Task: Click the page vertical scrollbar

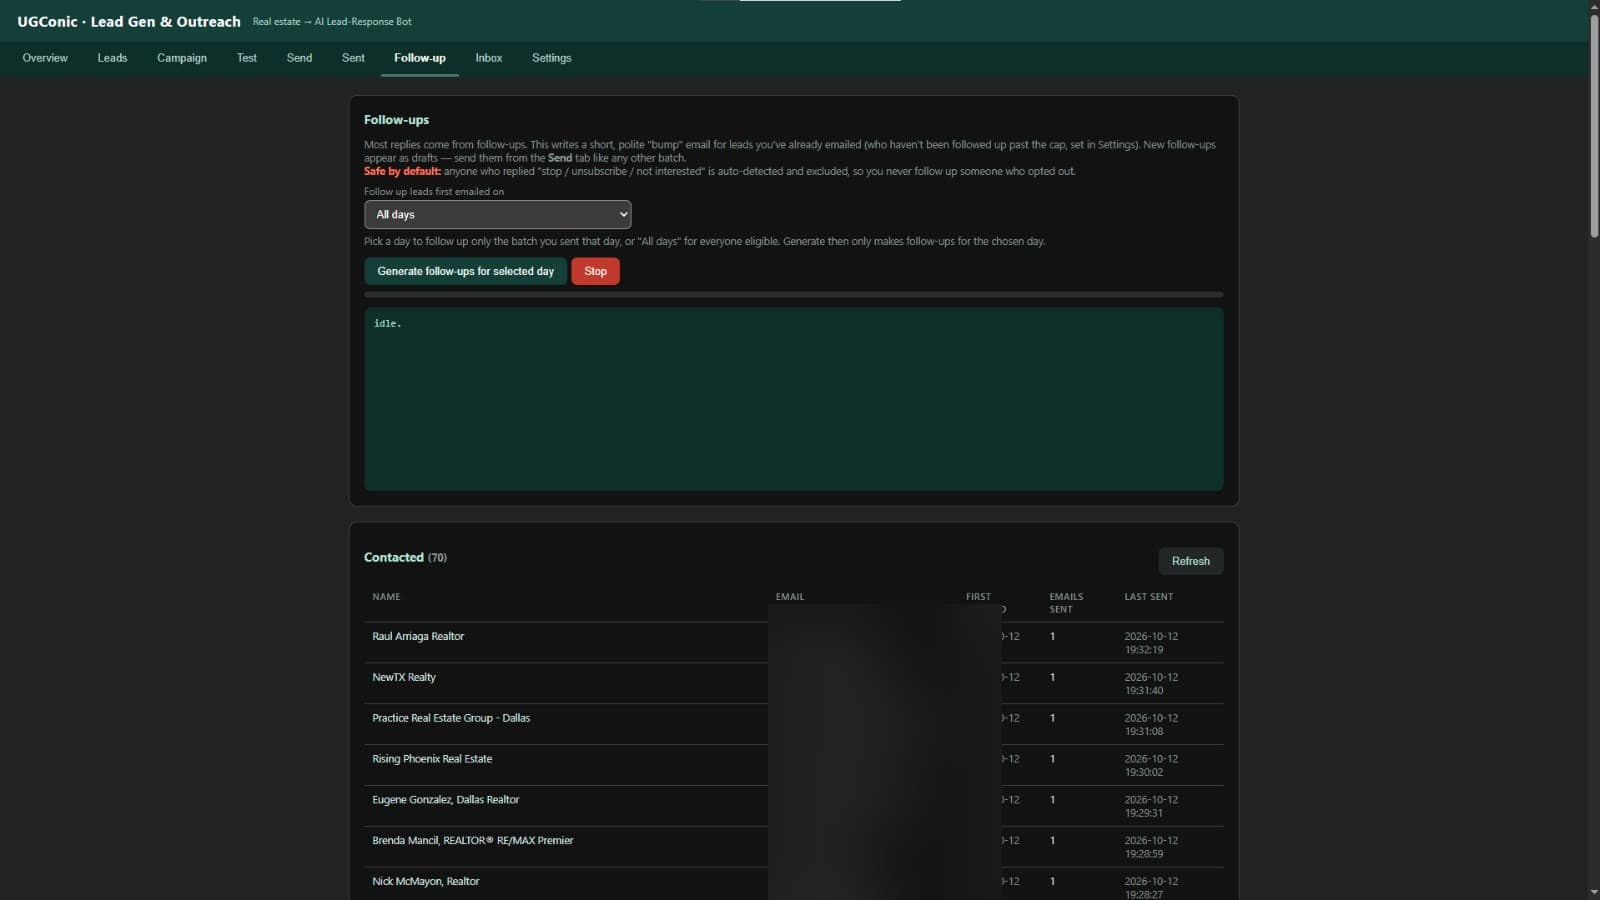Action: [1594, 125]
